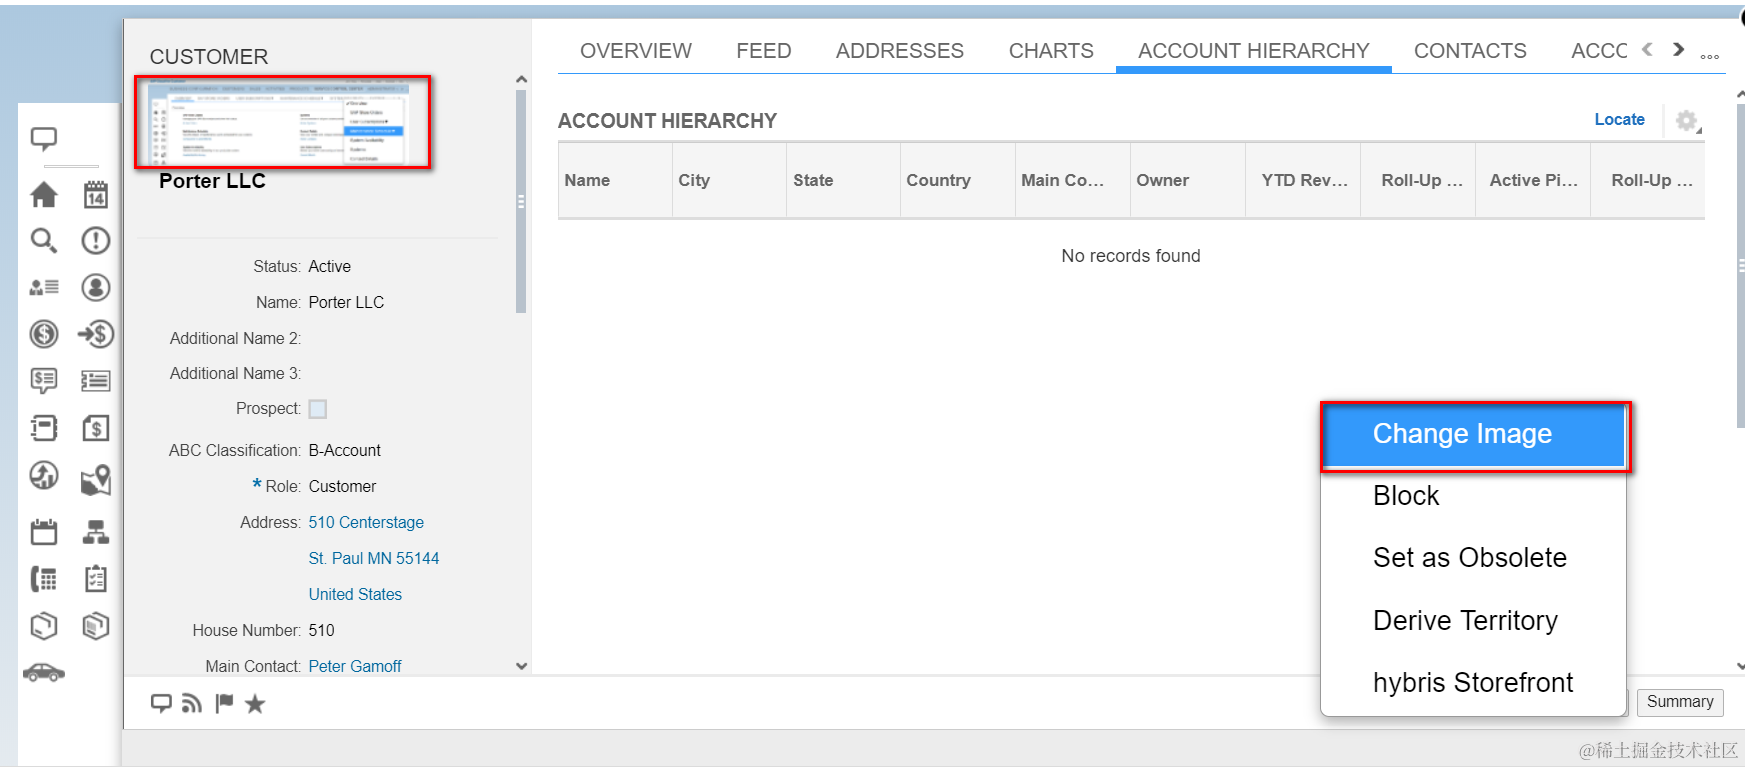
Task: Open the tab overflow three-dots menu
Action: (1710, 56)
